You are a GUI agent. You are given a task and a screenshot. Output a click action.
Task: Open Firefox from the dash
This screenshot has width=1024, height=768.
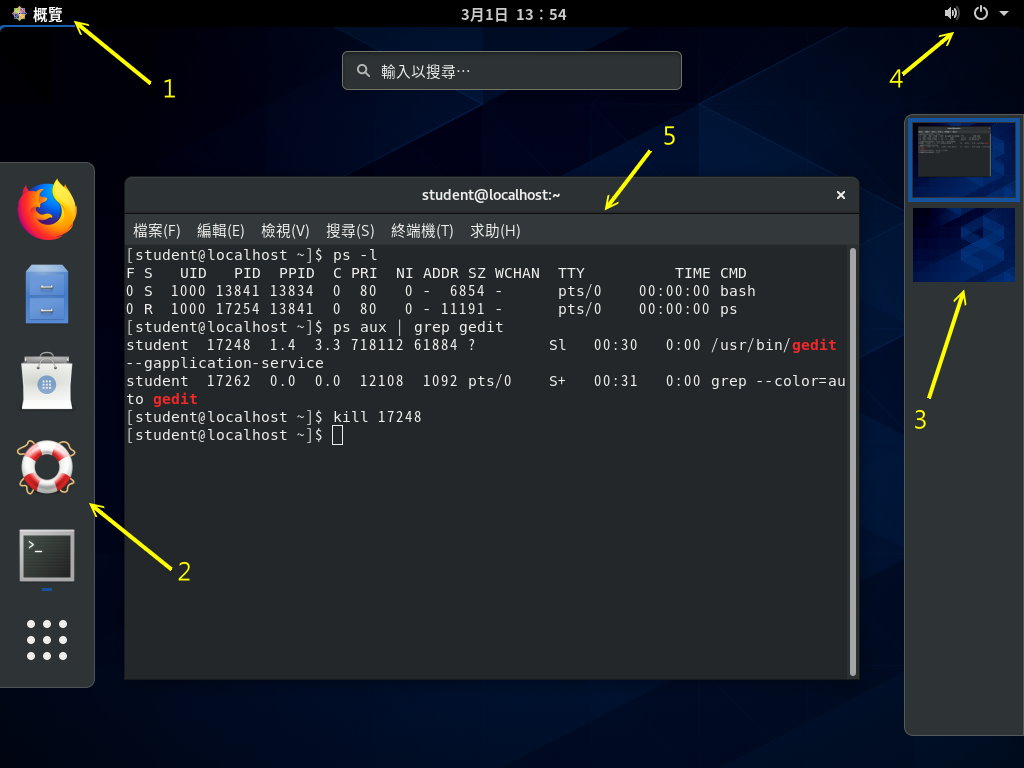click(47, 211)
